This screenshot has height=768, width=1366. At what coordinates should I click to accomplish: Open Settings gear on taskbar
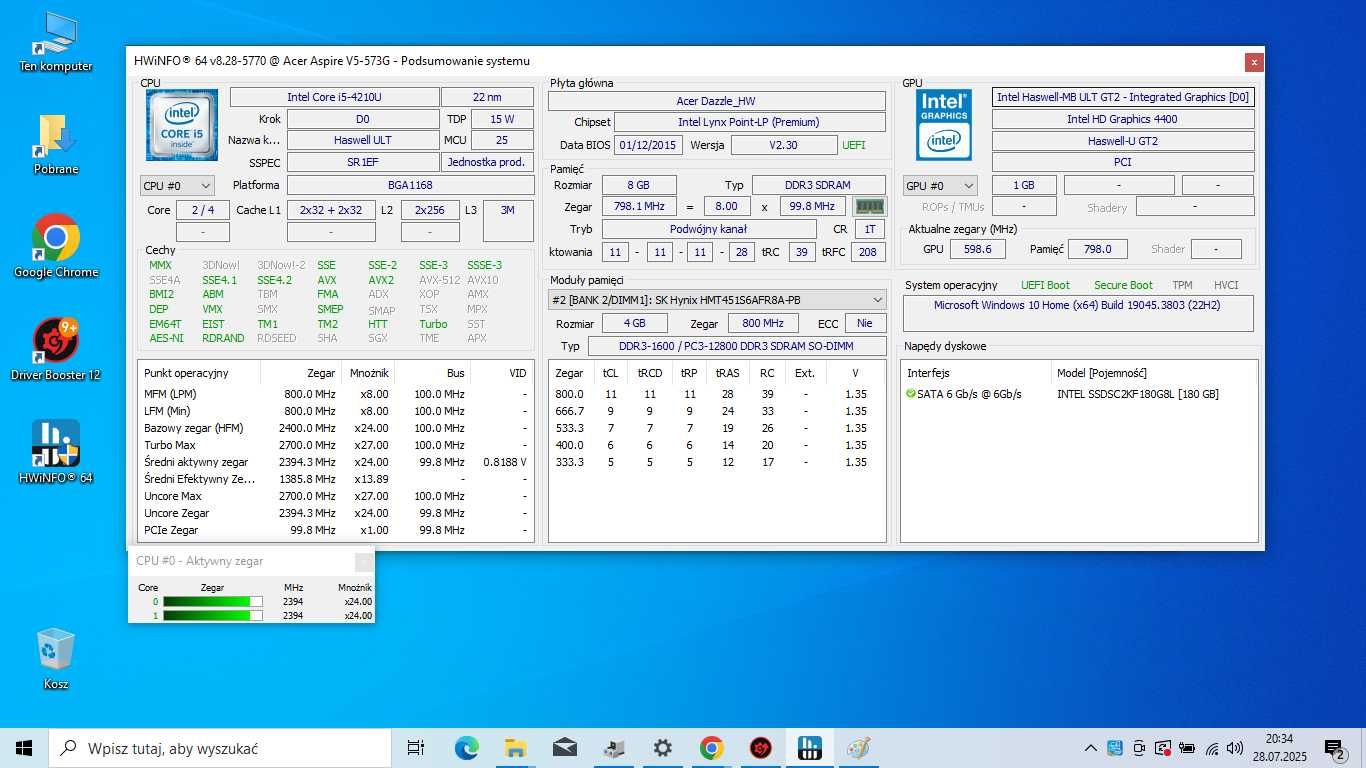click(663, 748)
